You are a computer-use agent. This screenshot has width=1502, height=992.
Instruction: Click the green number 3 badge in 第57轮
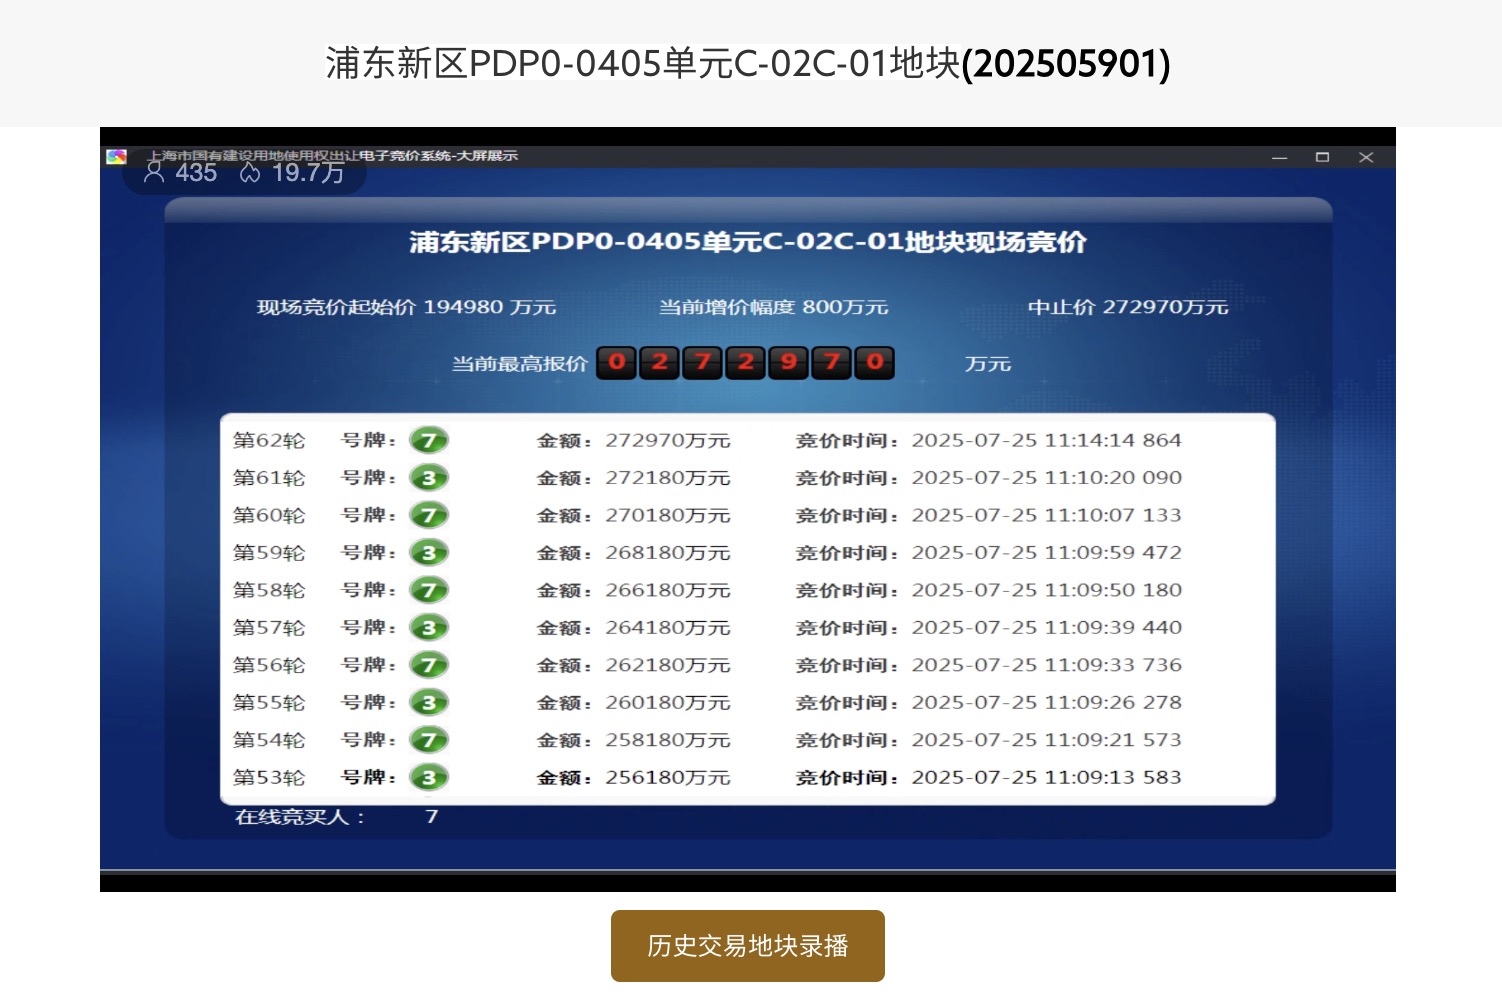click(429, 628)
